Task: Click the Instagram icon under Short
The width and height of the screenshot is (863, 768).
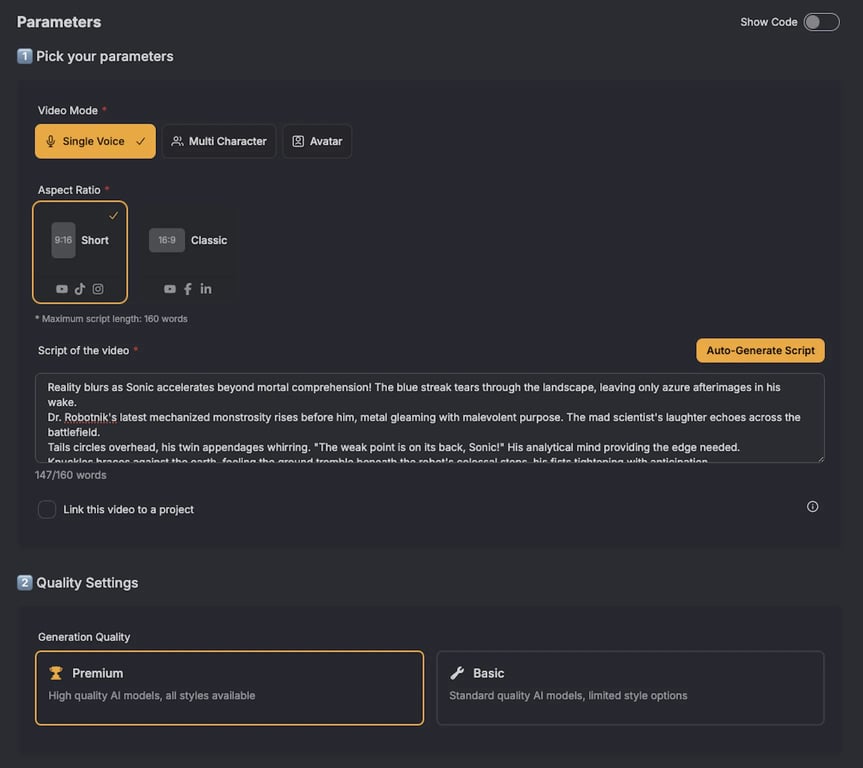Action: (x=98, y=289)
